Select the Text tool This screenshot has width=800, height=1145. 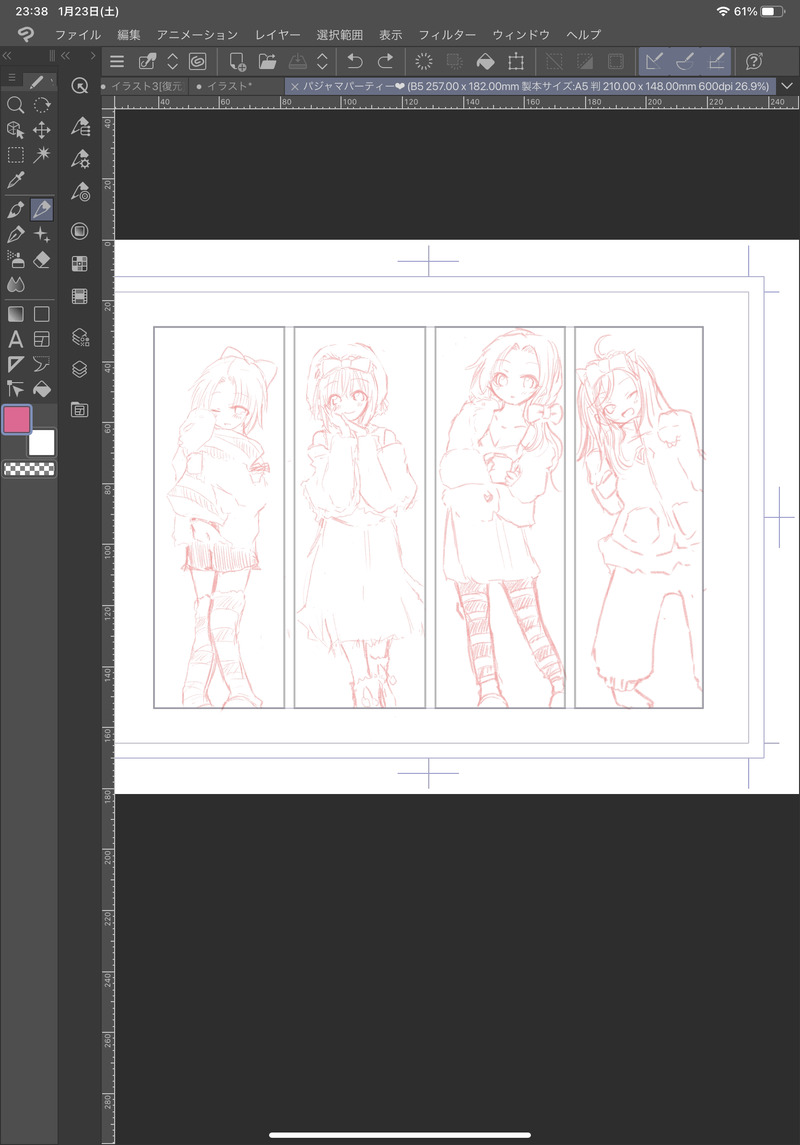coord(15,339)
